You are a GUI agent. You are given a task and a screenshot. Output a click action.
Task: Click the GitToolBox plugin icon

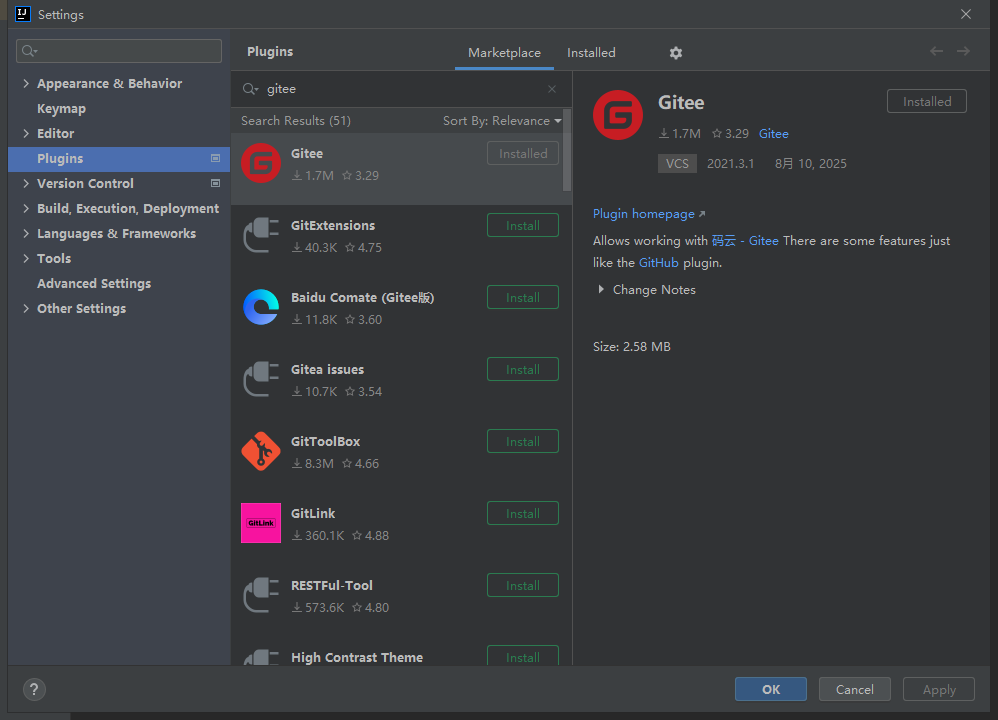point(261,451)
